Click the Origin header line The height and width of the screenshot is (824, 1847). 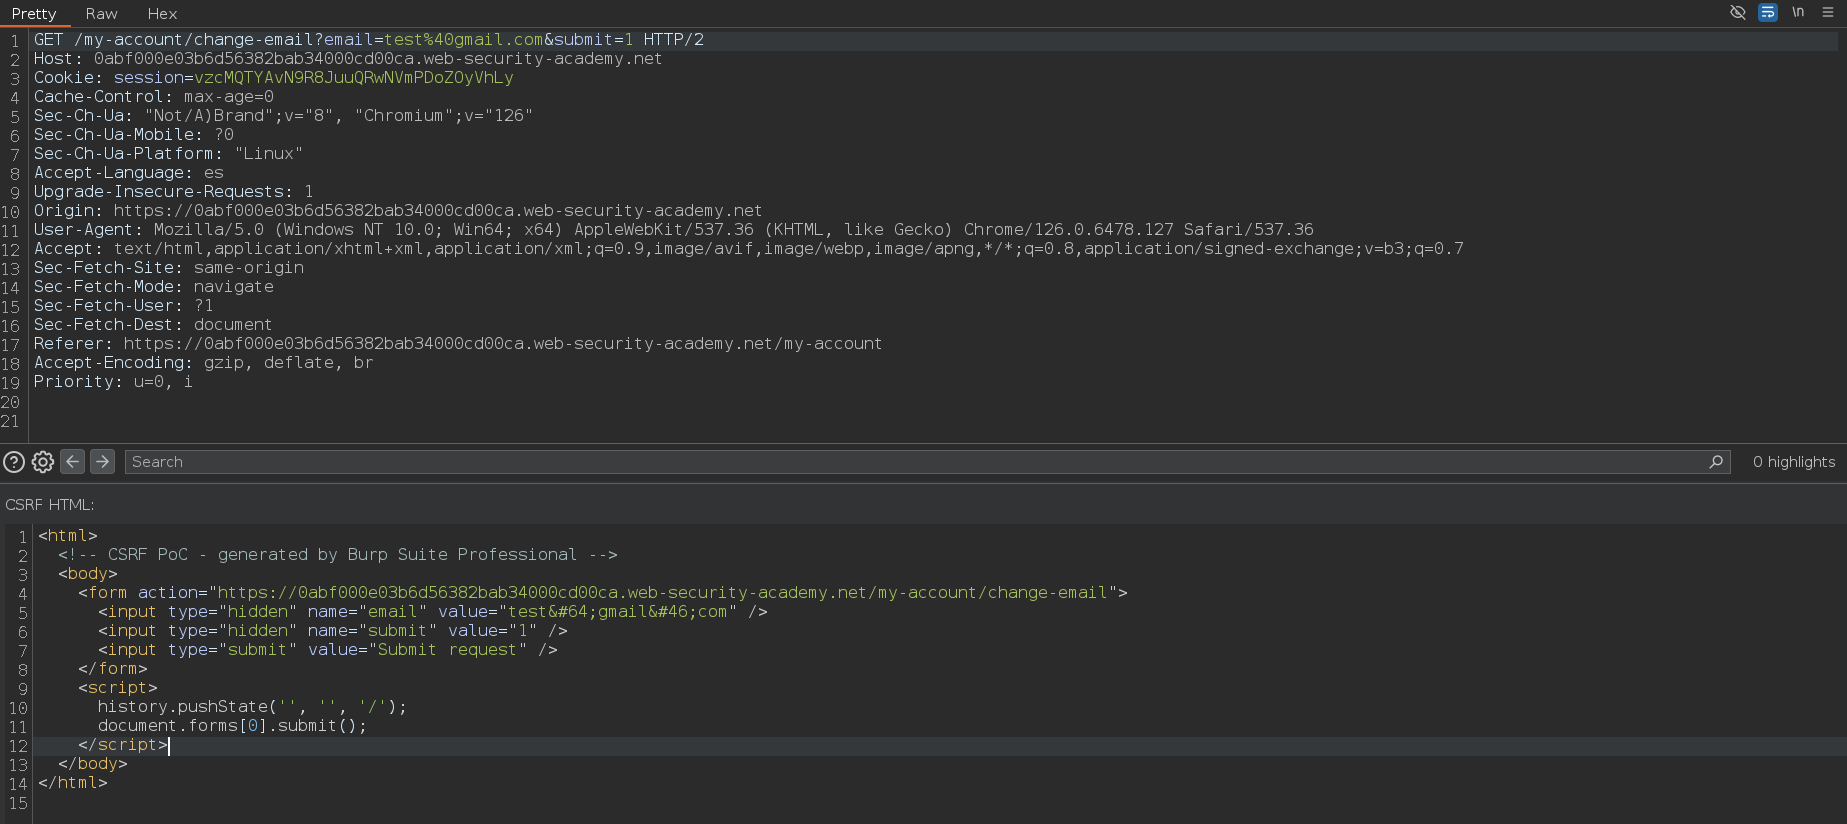398,211
